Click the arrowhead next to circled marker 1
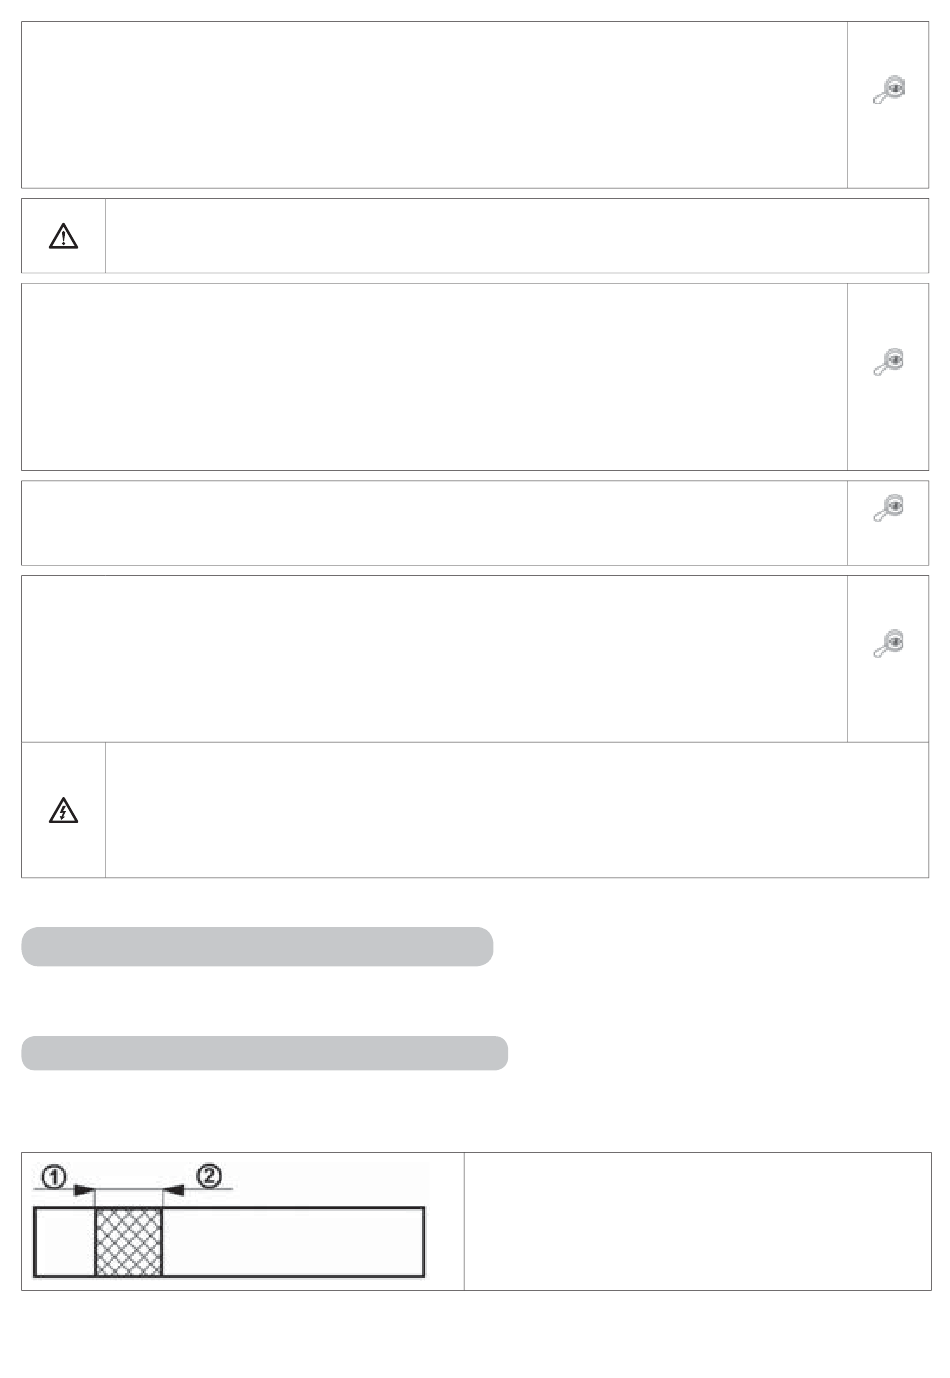Image resolution: width=950 pixels, height=1378 pixels. pyautogui.click(x=86, y=1190)
